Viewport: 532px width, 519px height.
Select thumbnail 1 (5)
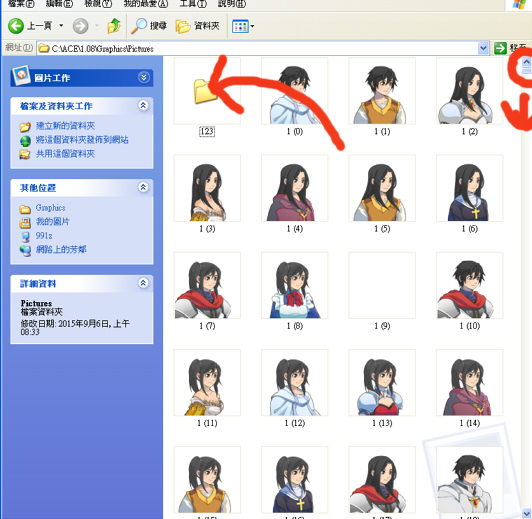tap(382, 188)
